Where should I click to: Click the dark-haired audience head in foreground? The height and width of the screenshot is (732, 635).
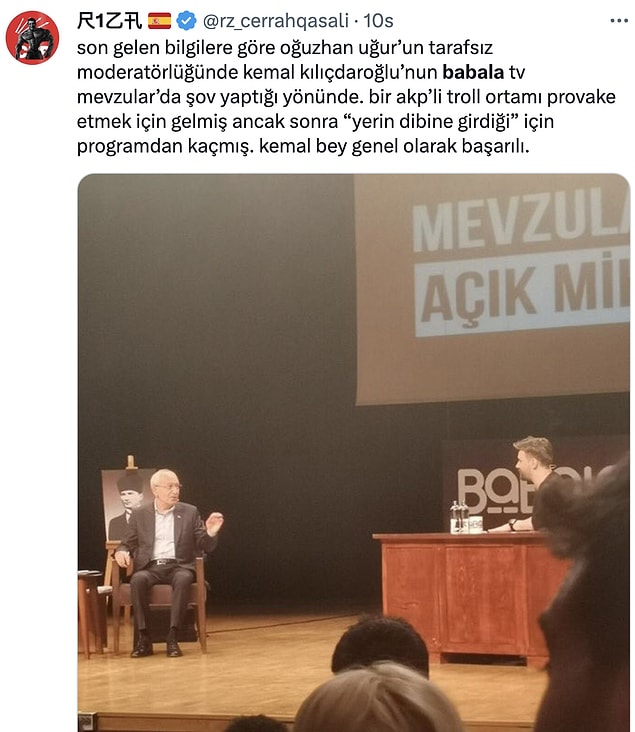click(x=380, y=646)
